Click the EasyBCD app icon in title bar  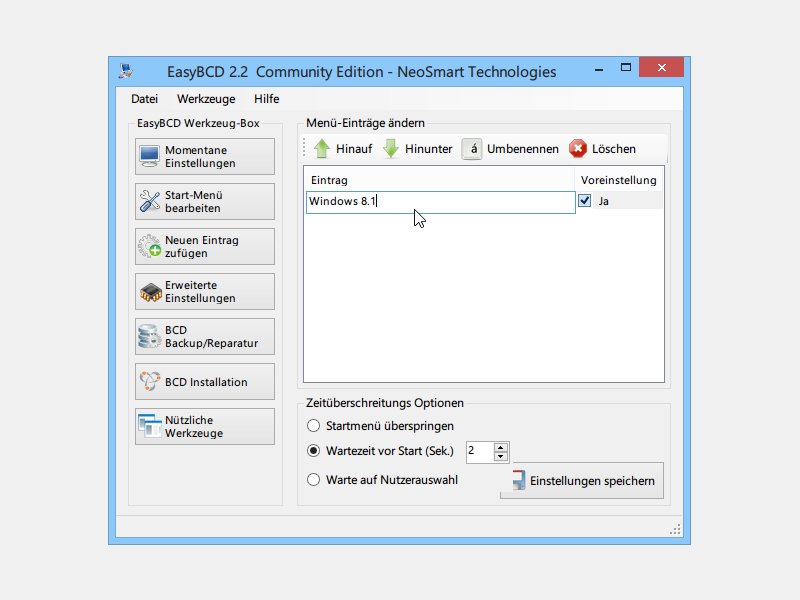coord(126,71)
